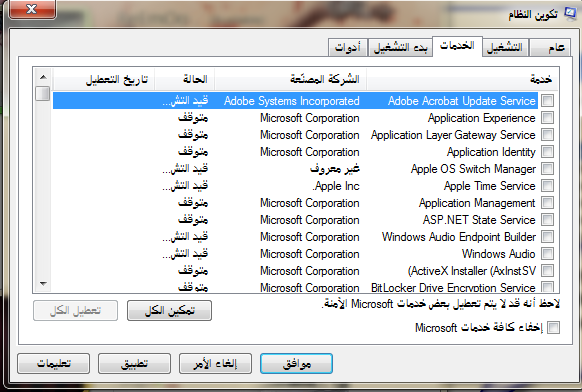Click Adobe Systems Incorporated manufacturer cell
The image size is (582, 392).
[x=291, y=101]
